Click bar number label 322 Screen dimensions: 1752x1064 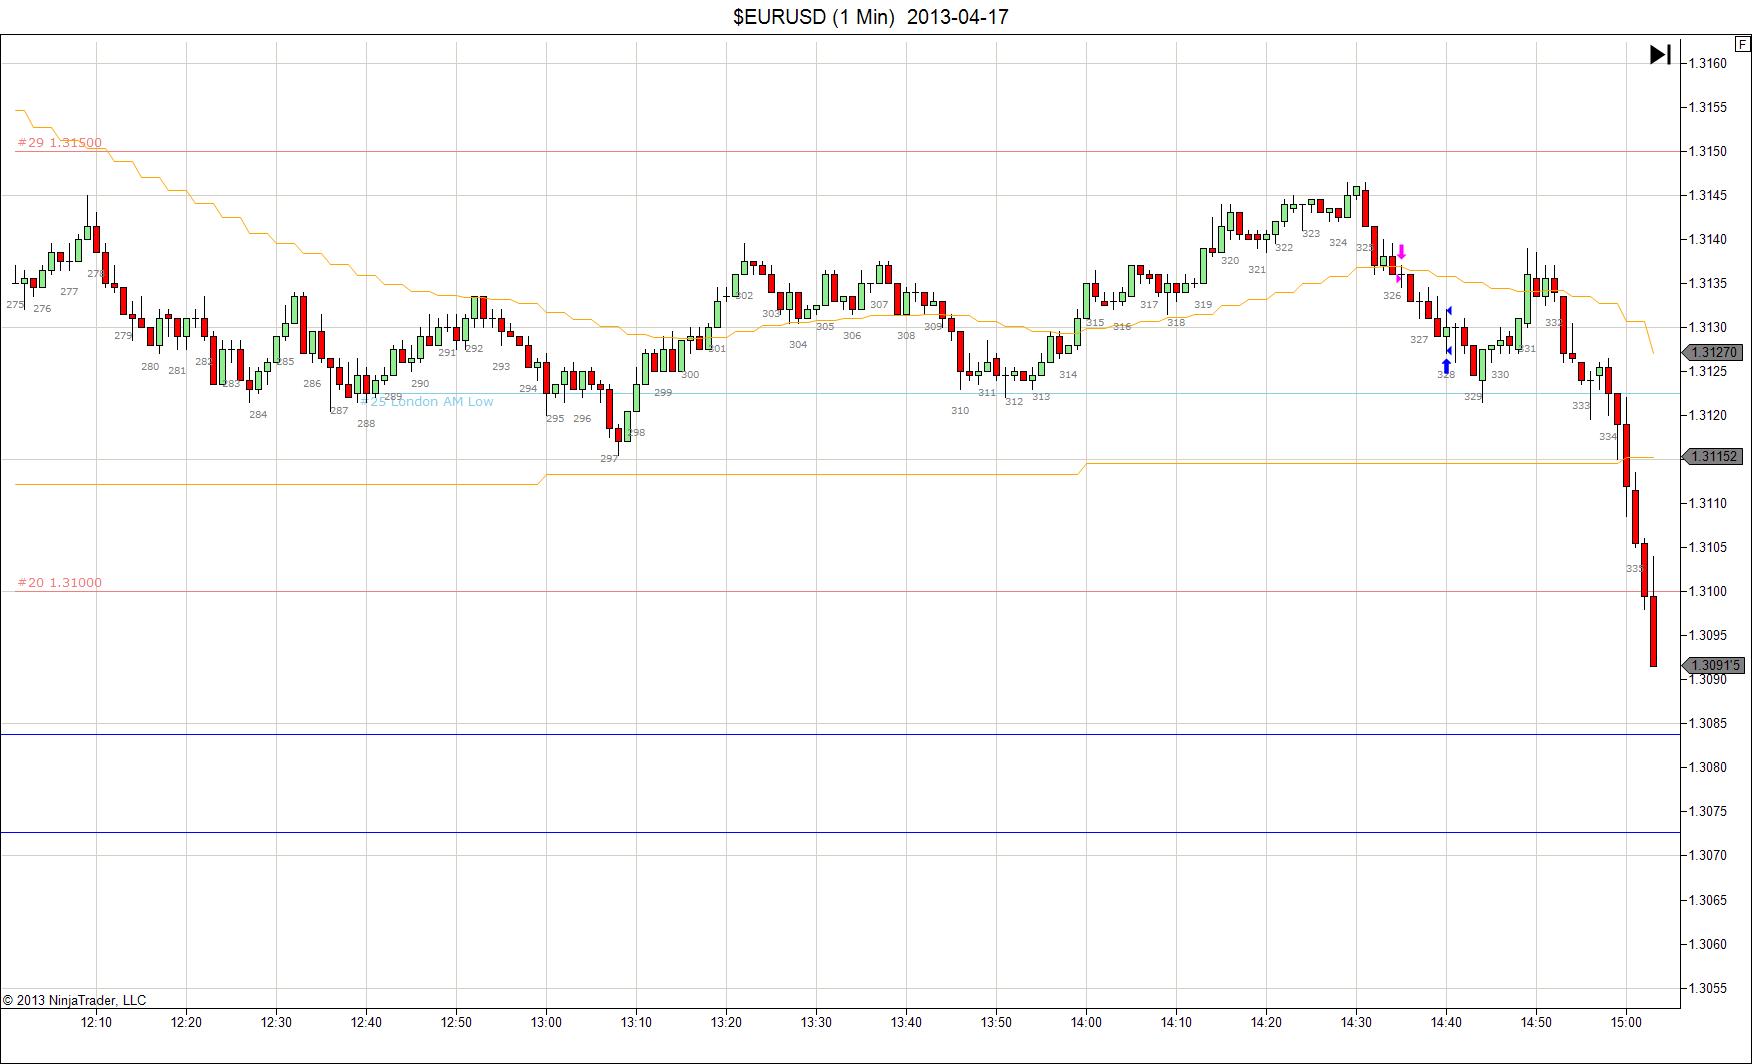pyautogui.click(x=1284, y=248)
